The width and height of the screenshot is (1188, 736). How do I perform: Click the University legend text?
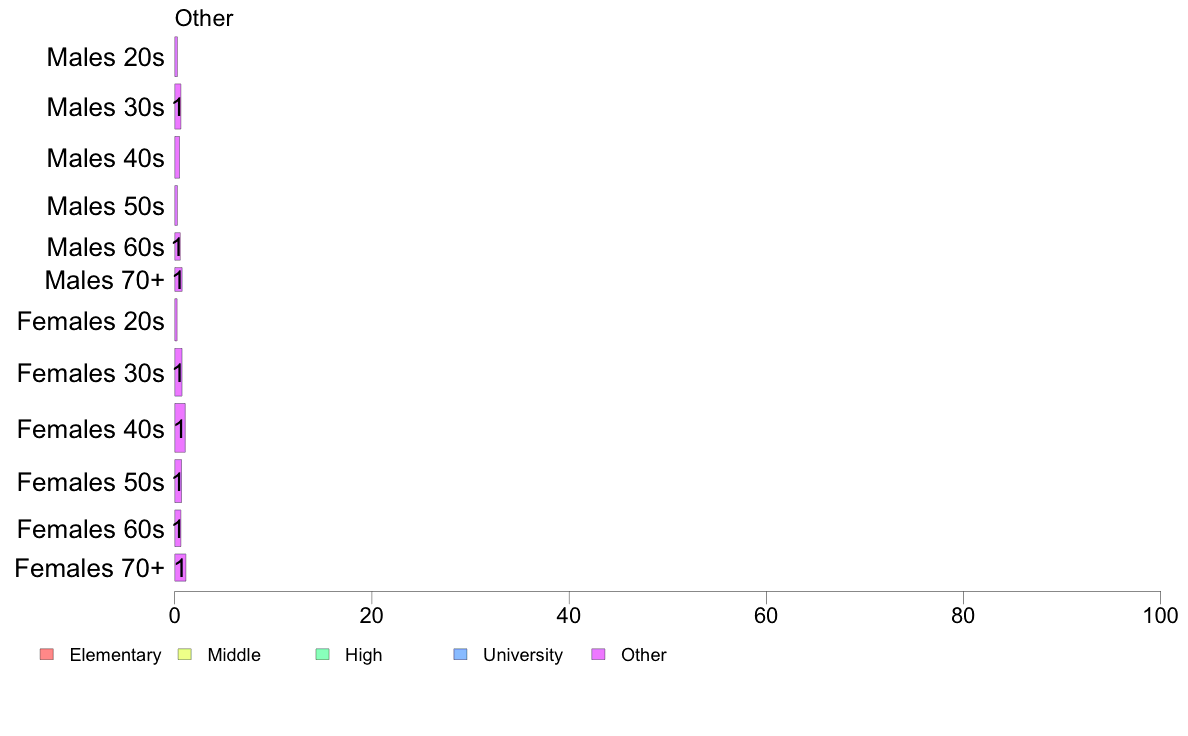point(523,655)
